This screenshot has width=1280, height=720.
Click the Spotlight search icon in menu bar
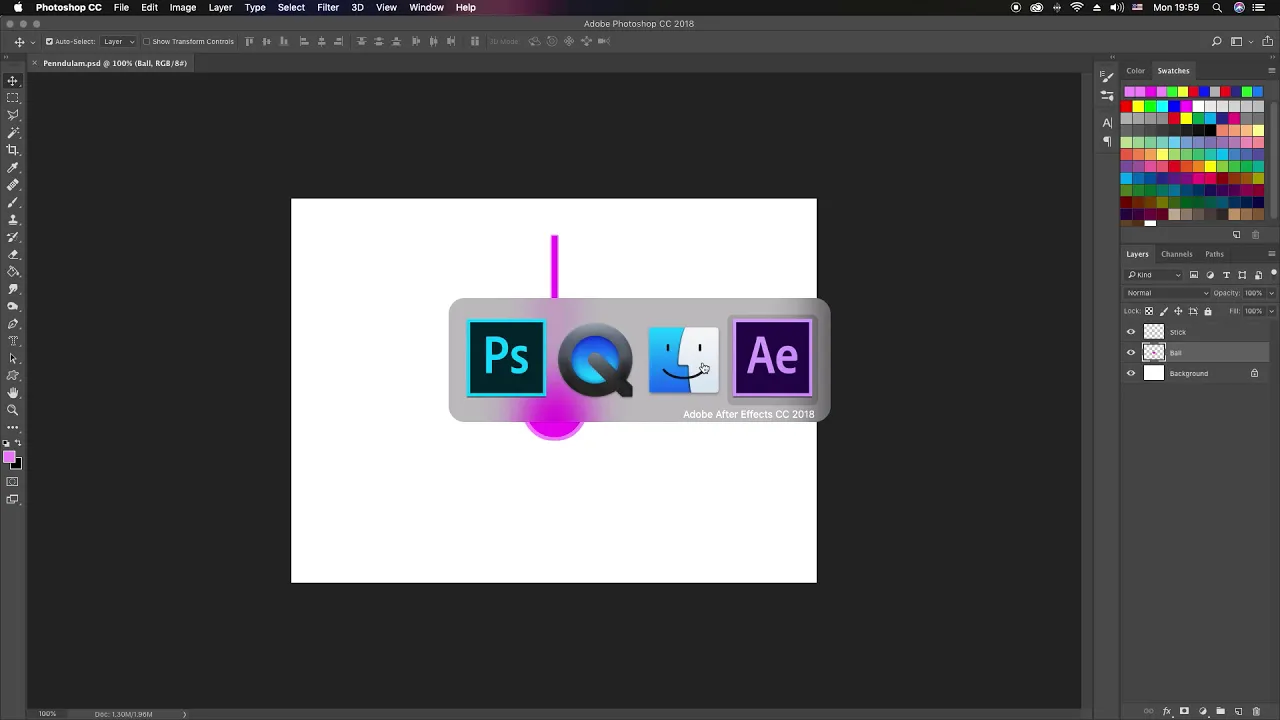[1217, 7]
